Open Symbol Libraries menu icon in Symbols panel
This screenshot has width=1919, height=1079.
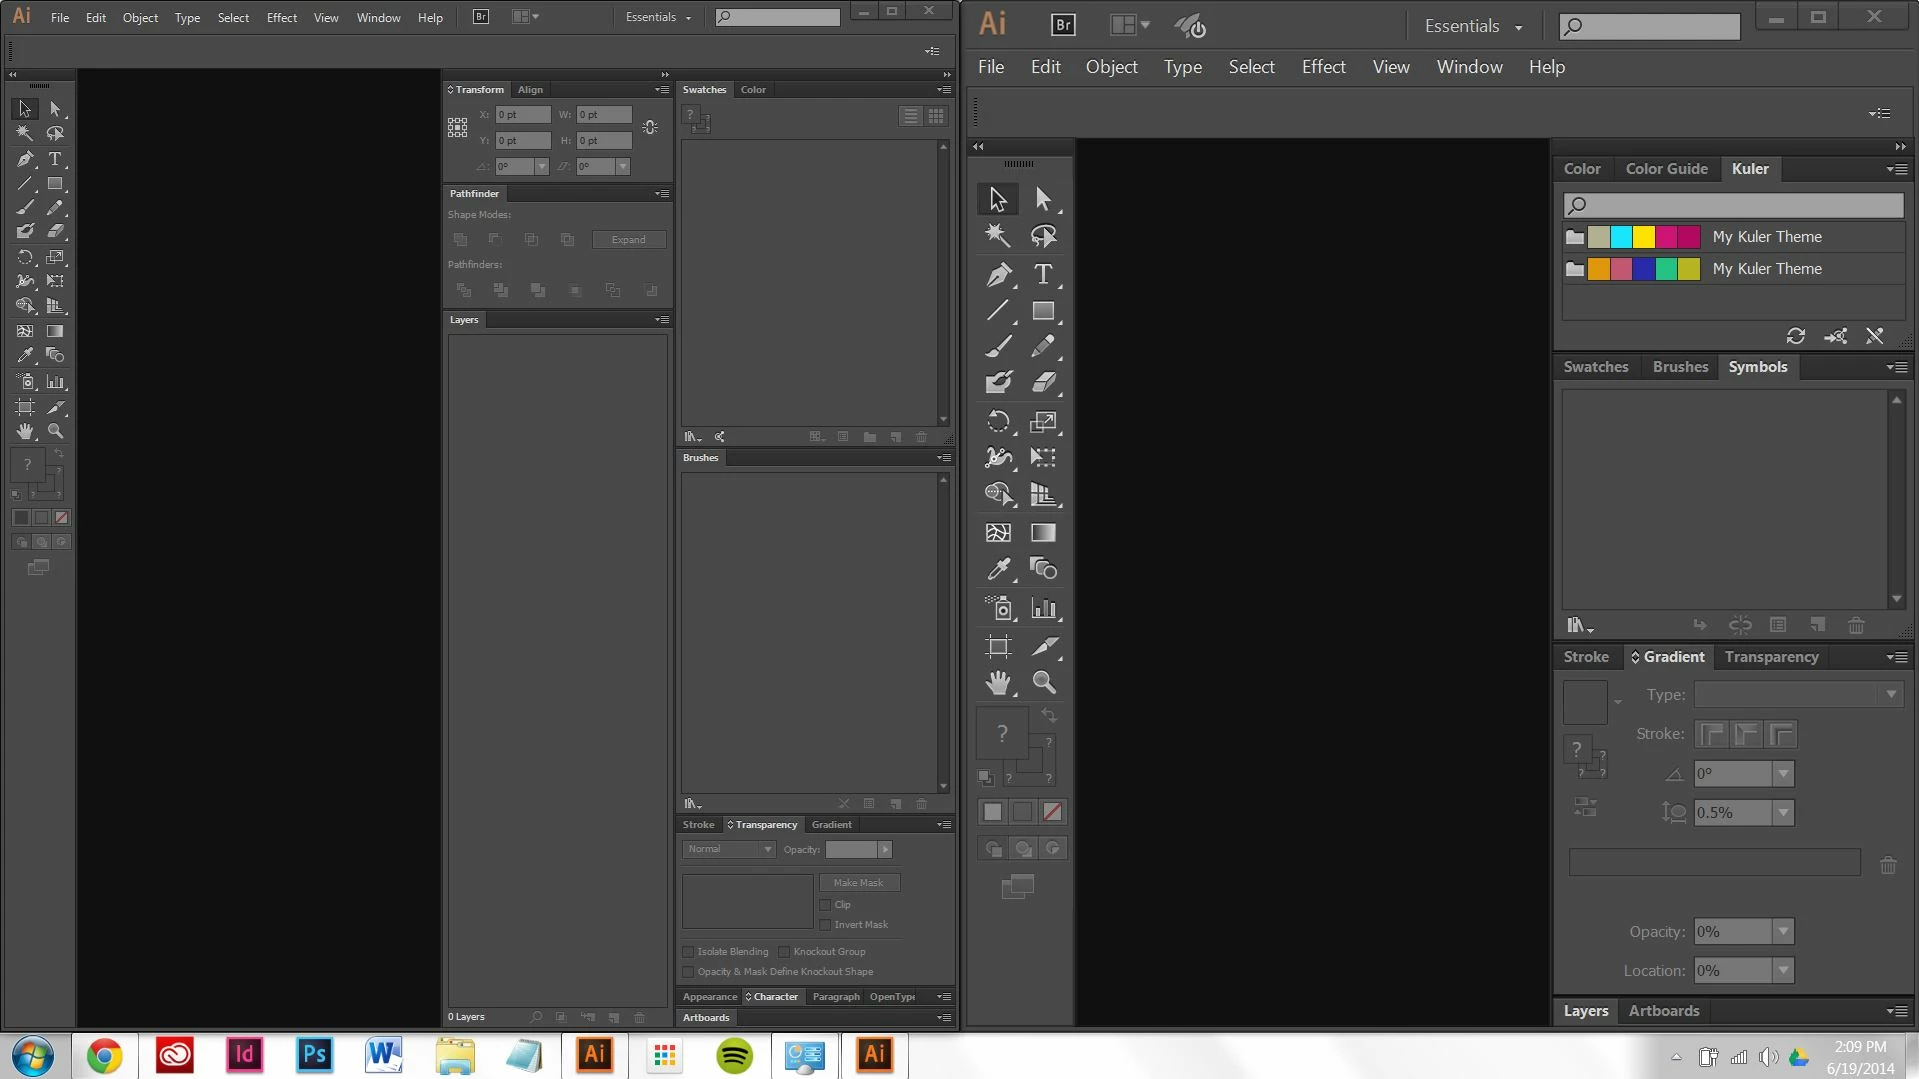[x=1579, y=625]
